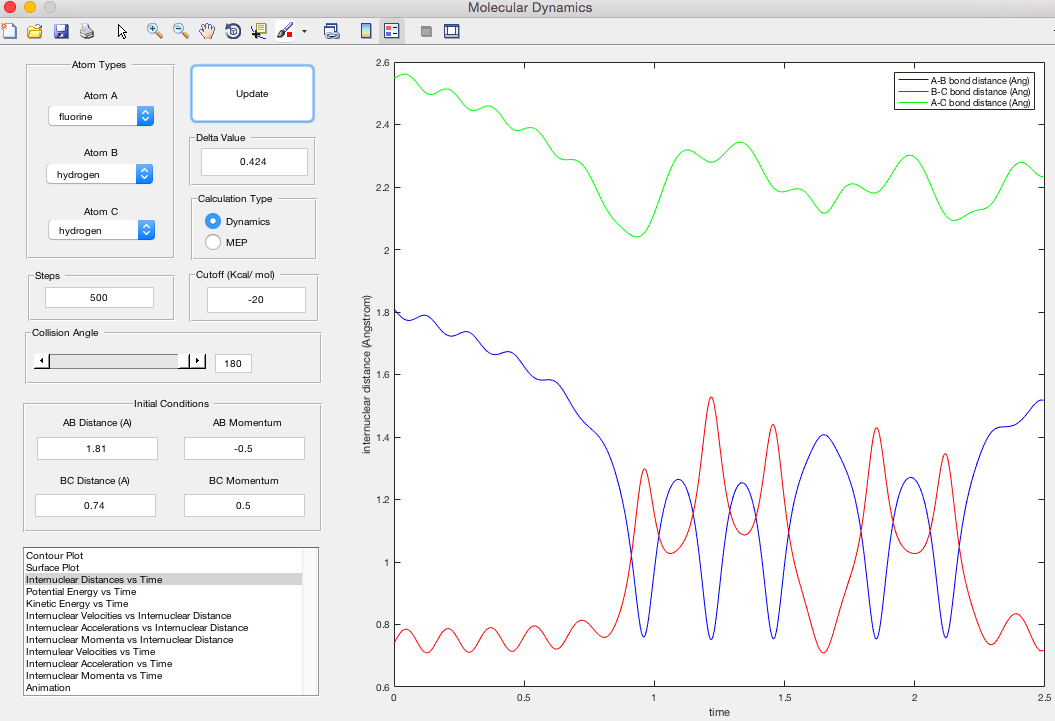Select the Zoom In magnifier tool

tap(155, 31)
